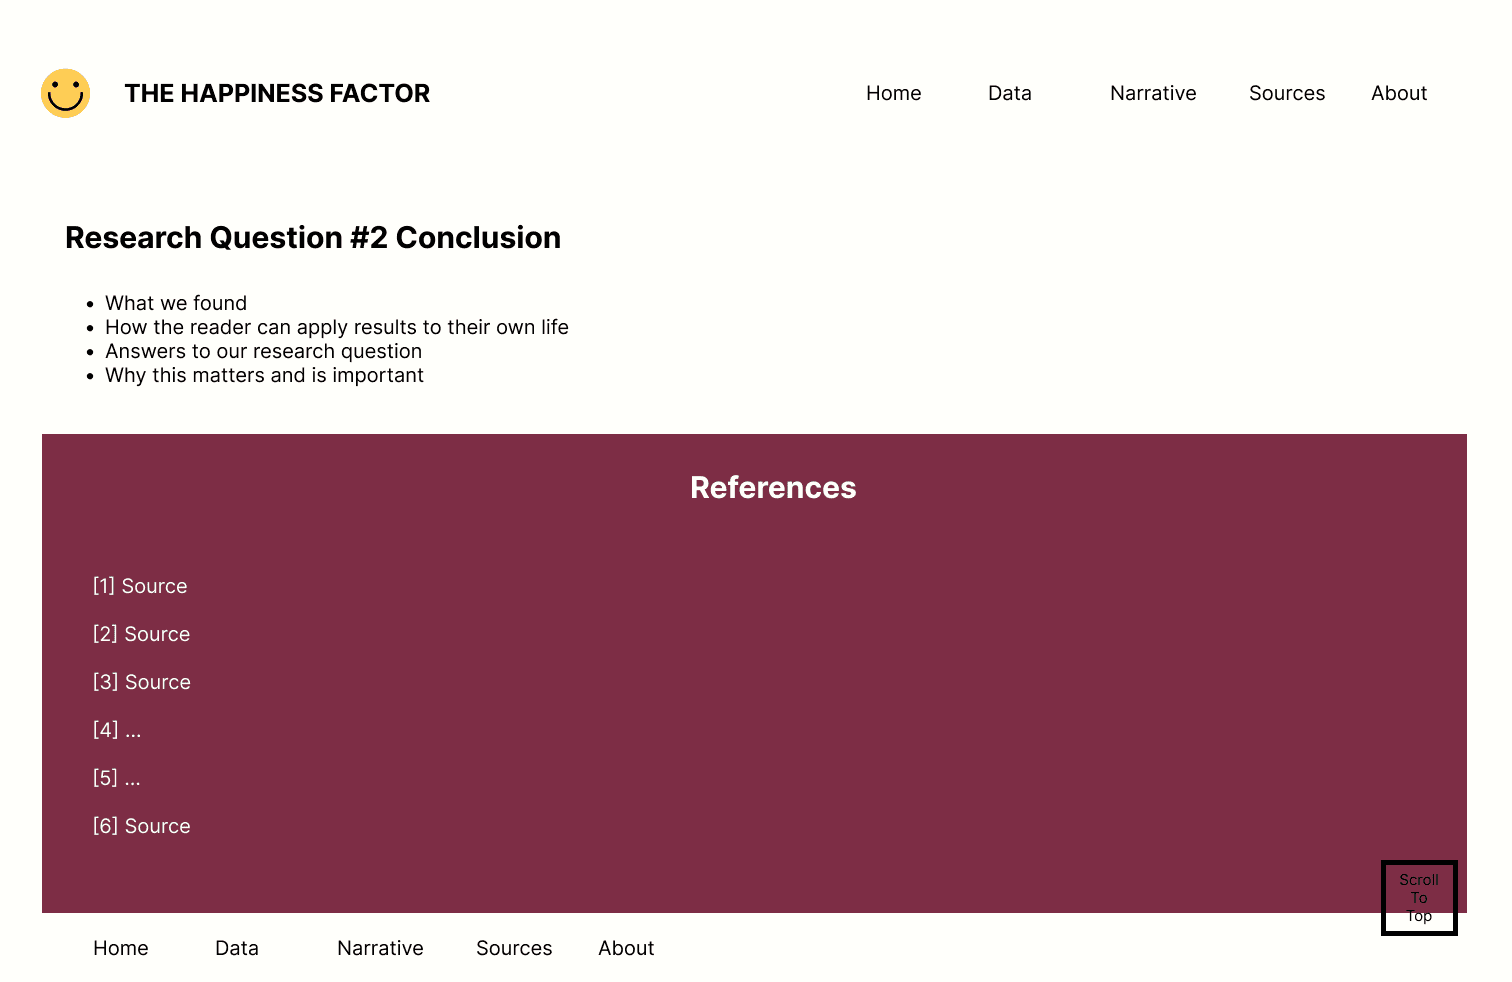
Task: Open About in the top navigation
Action: click(x=1399, y=93)
